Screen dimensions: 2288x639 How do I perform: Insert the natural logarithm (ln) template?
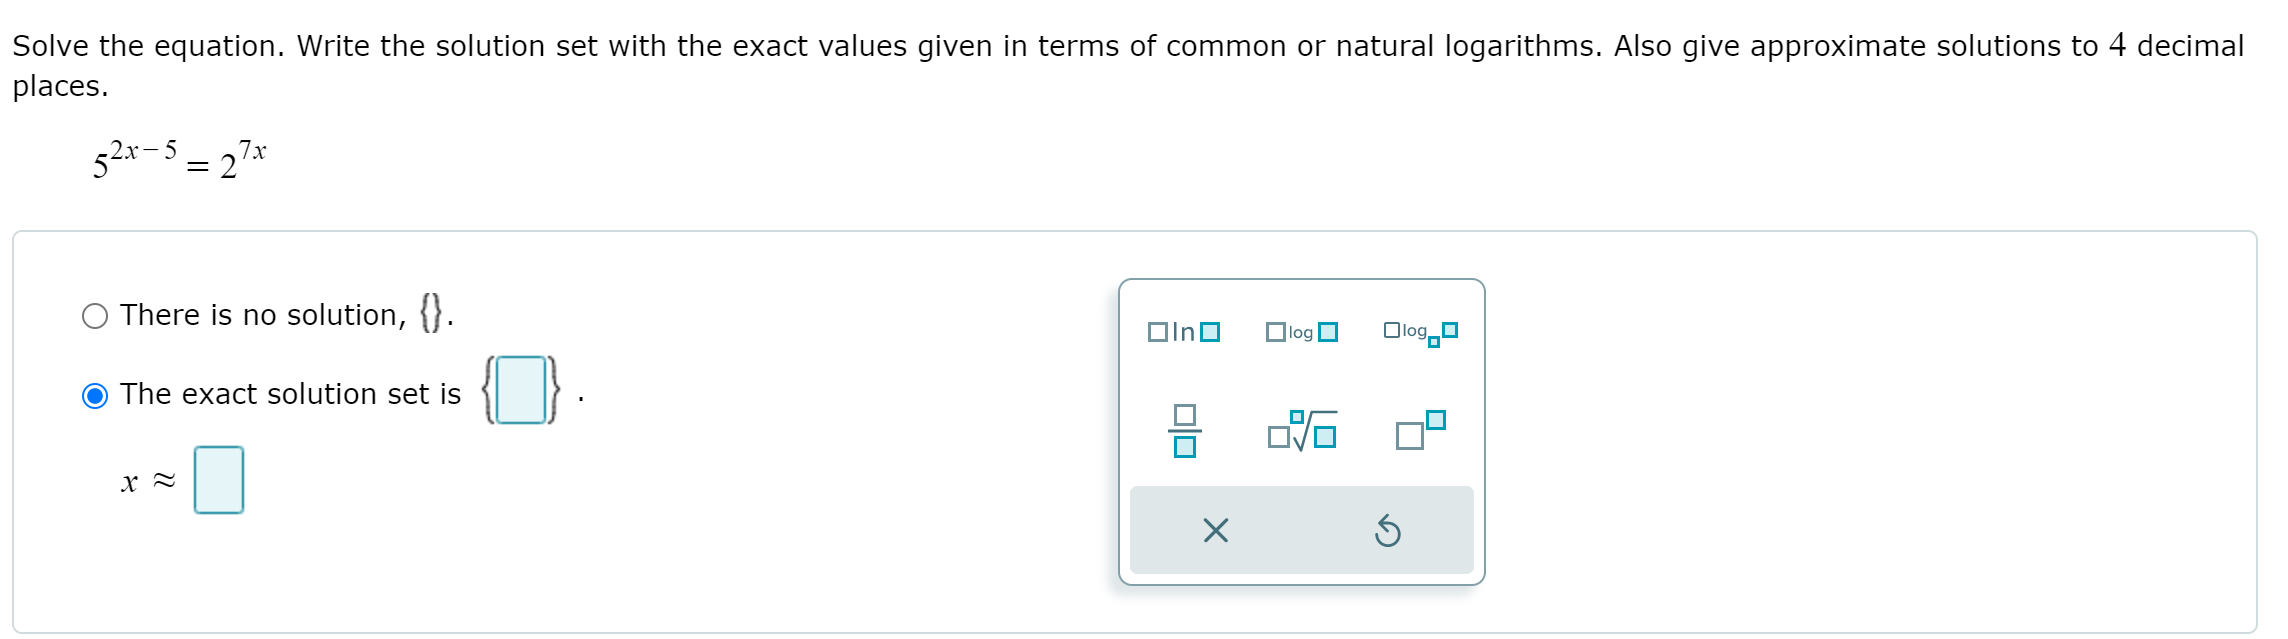click(x=1183, y=332)
